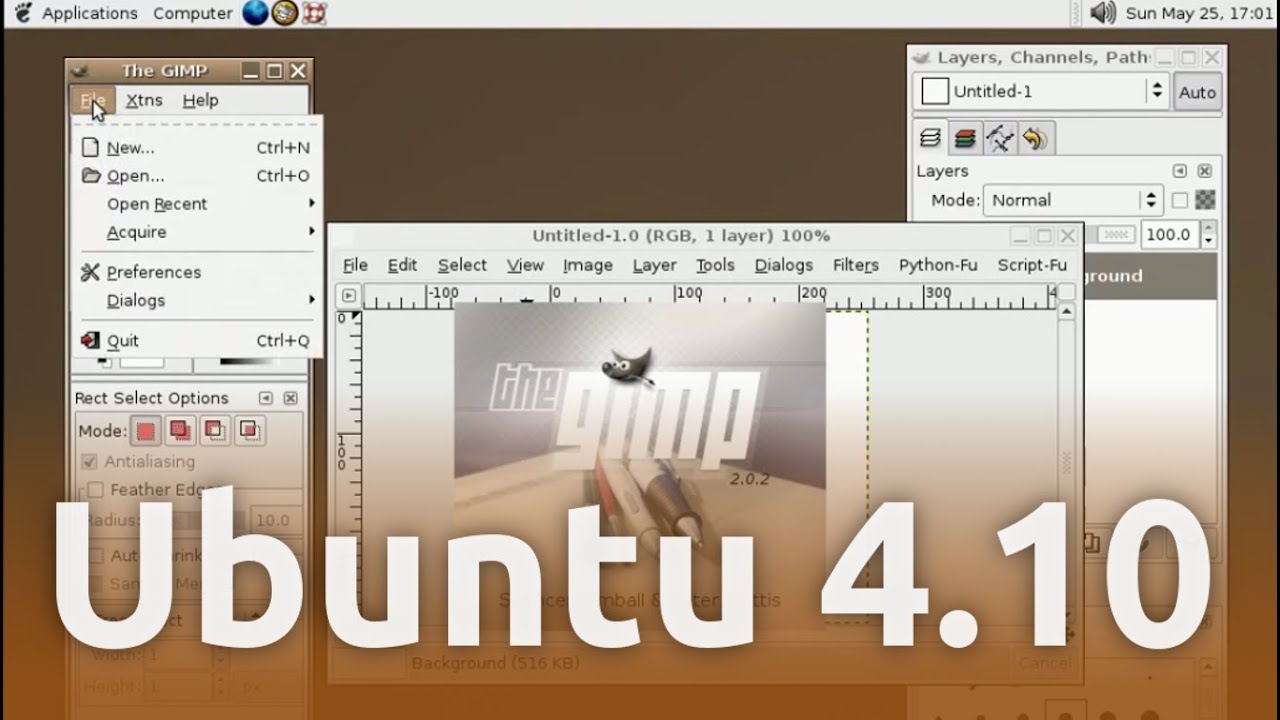Viewport: 1280px width, 720px height.
Task: Launch the web browser globe icon in top panel
Action: click(x=256, y=13)
